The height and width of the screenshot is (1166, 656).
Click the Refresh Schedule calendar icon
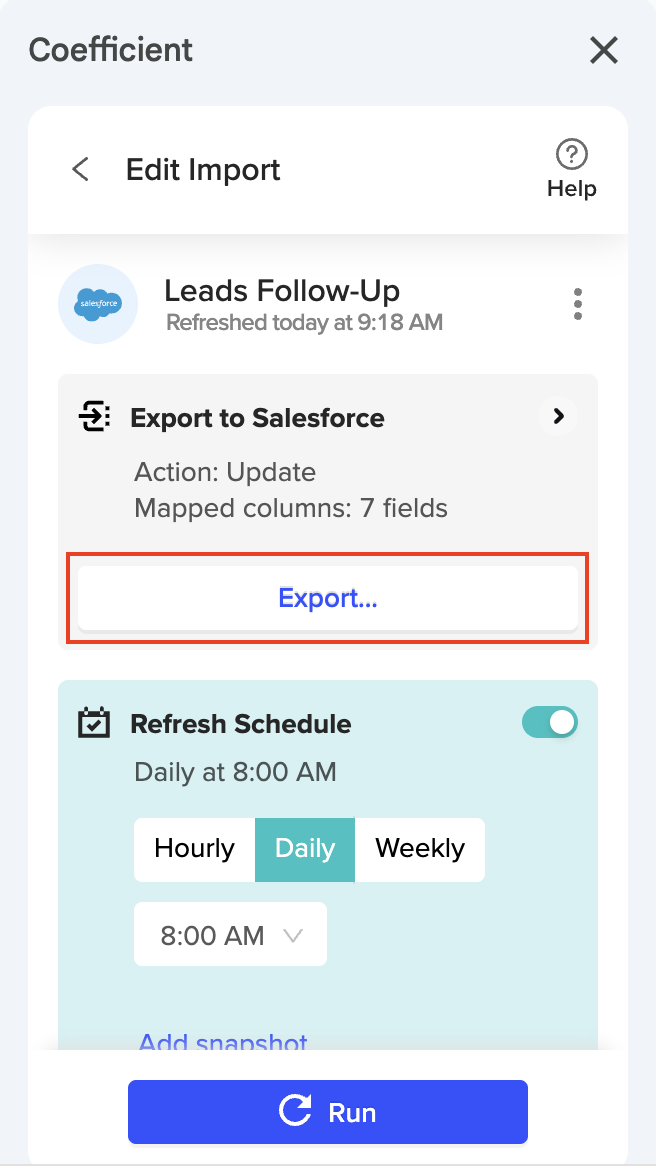[95, 723]
